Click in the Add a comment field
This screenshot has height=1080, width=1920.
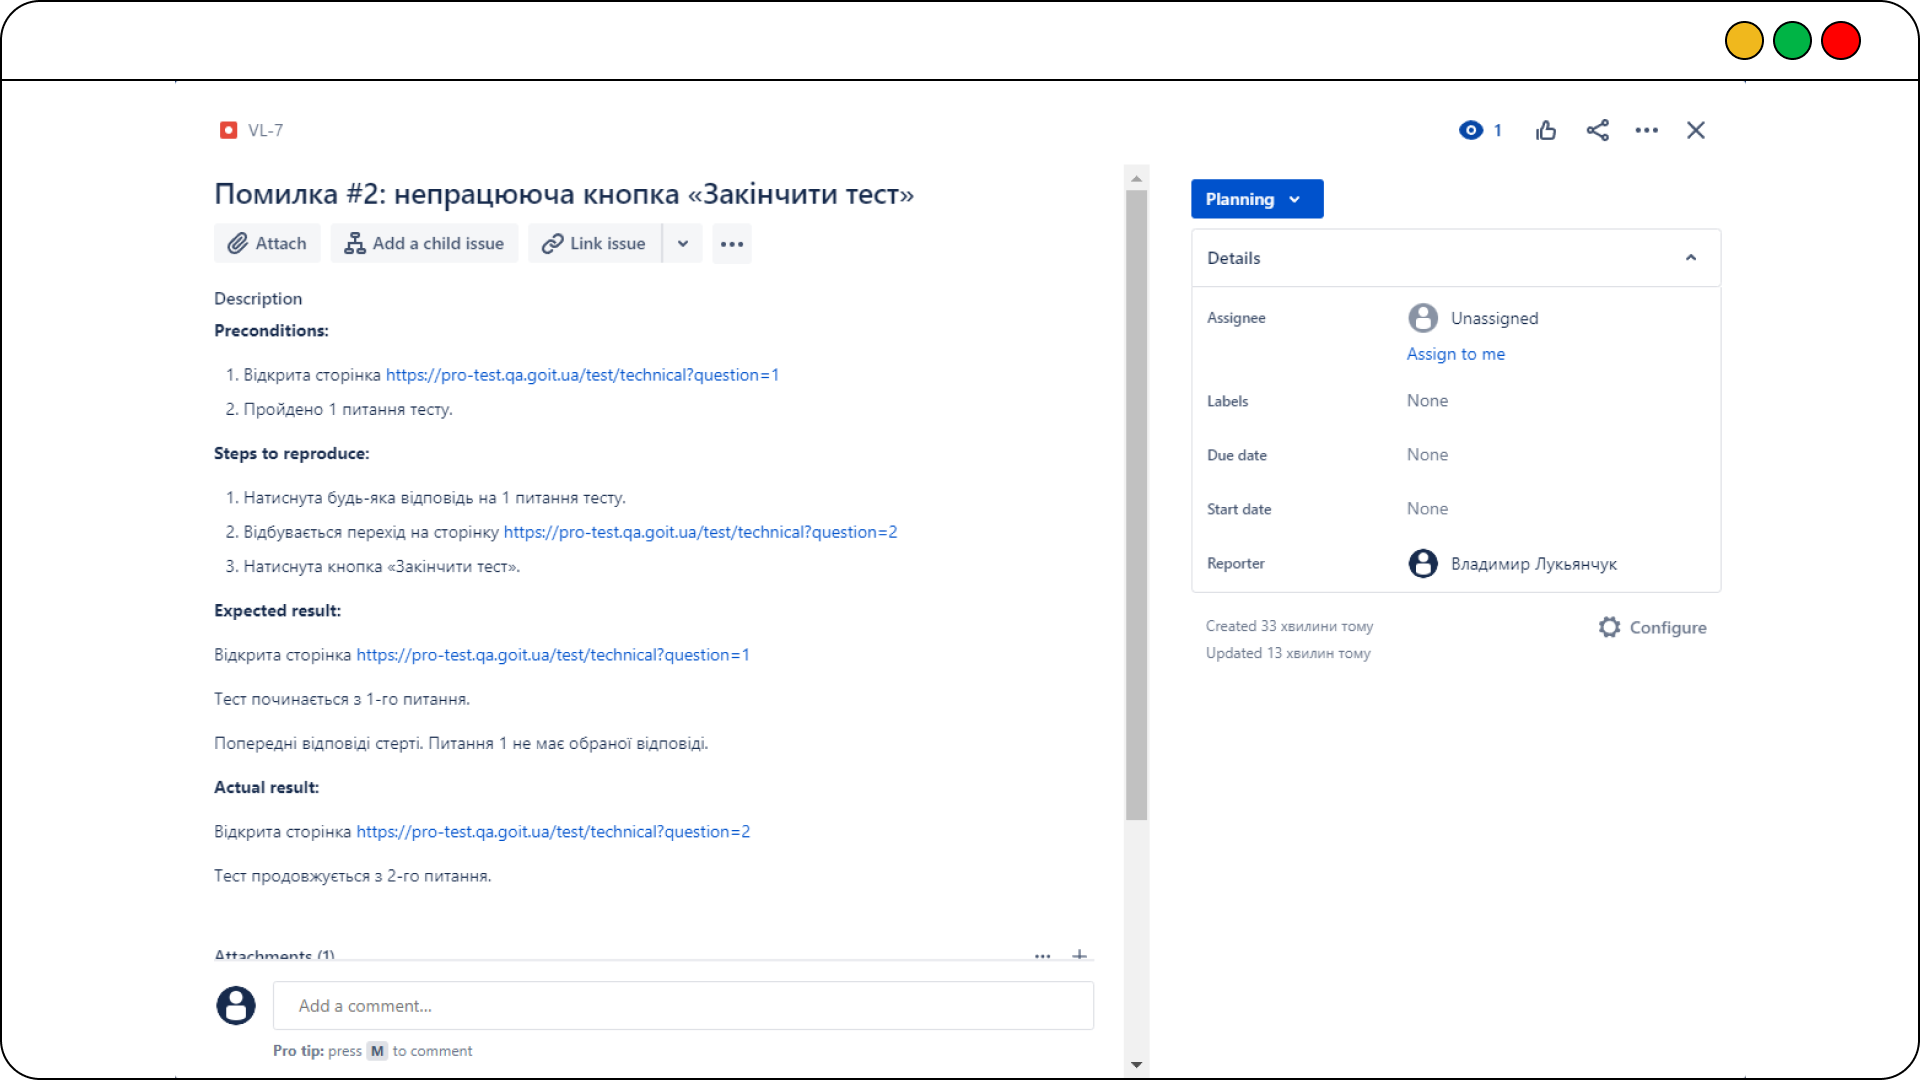683,1006
